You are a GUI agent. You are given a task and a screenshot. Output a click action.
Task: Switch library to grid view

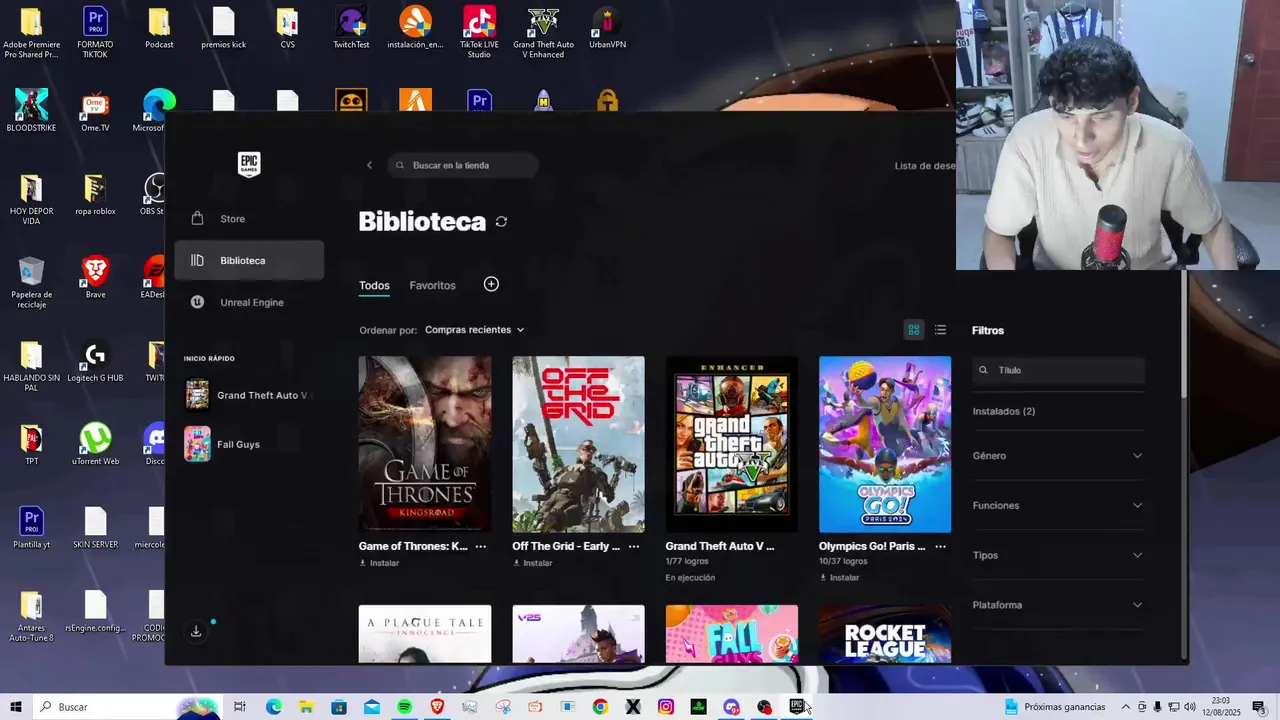[x=913, y=330]
